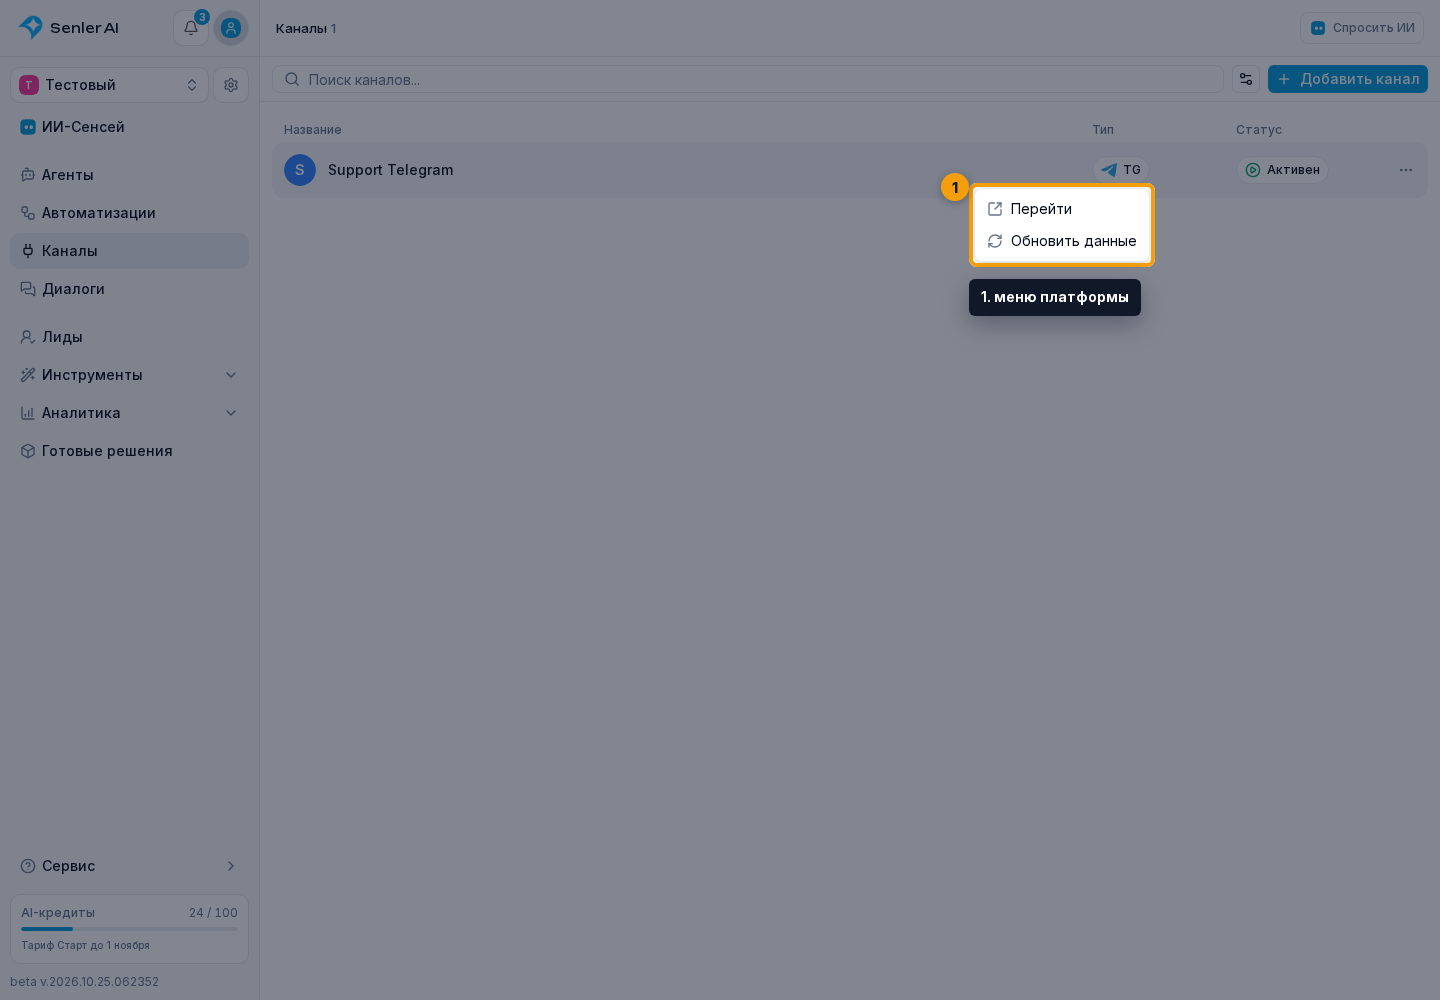Viewport: 1440px width, 1000px height.
Task: Open workspace settings gear icon
Action: click(231, 85)
